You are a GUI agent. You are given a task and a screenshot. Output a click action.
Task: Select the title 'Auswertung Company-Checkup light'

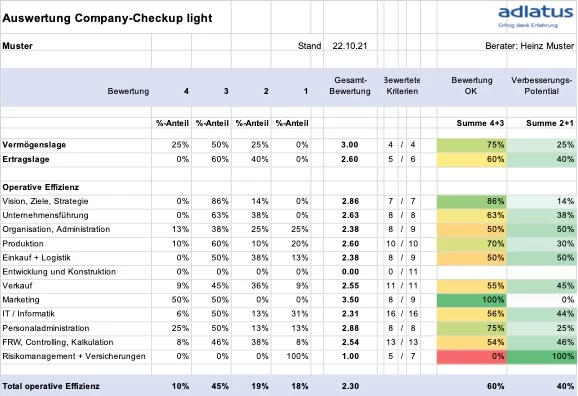pyautogui.click(x=107, y=18)
